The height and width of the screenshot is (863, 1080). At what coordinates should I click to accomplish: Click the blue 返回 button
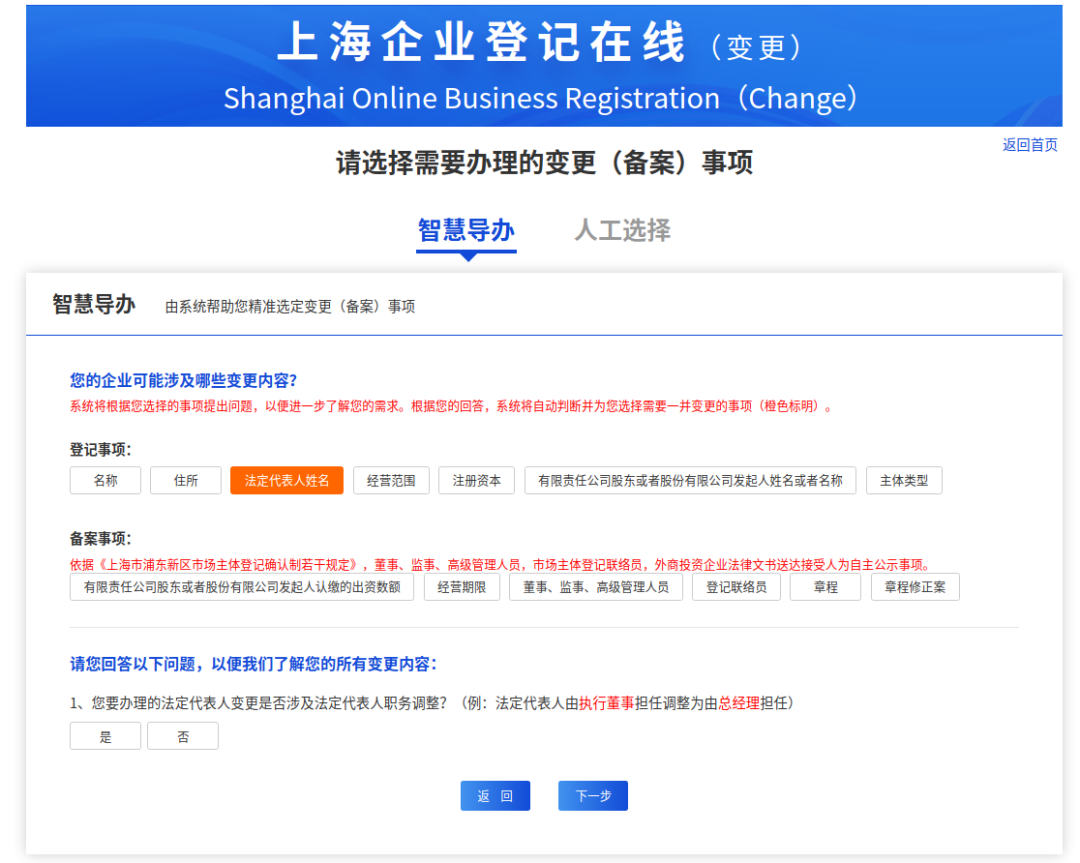495,796
